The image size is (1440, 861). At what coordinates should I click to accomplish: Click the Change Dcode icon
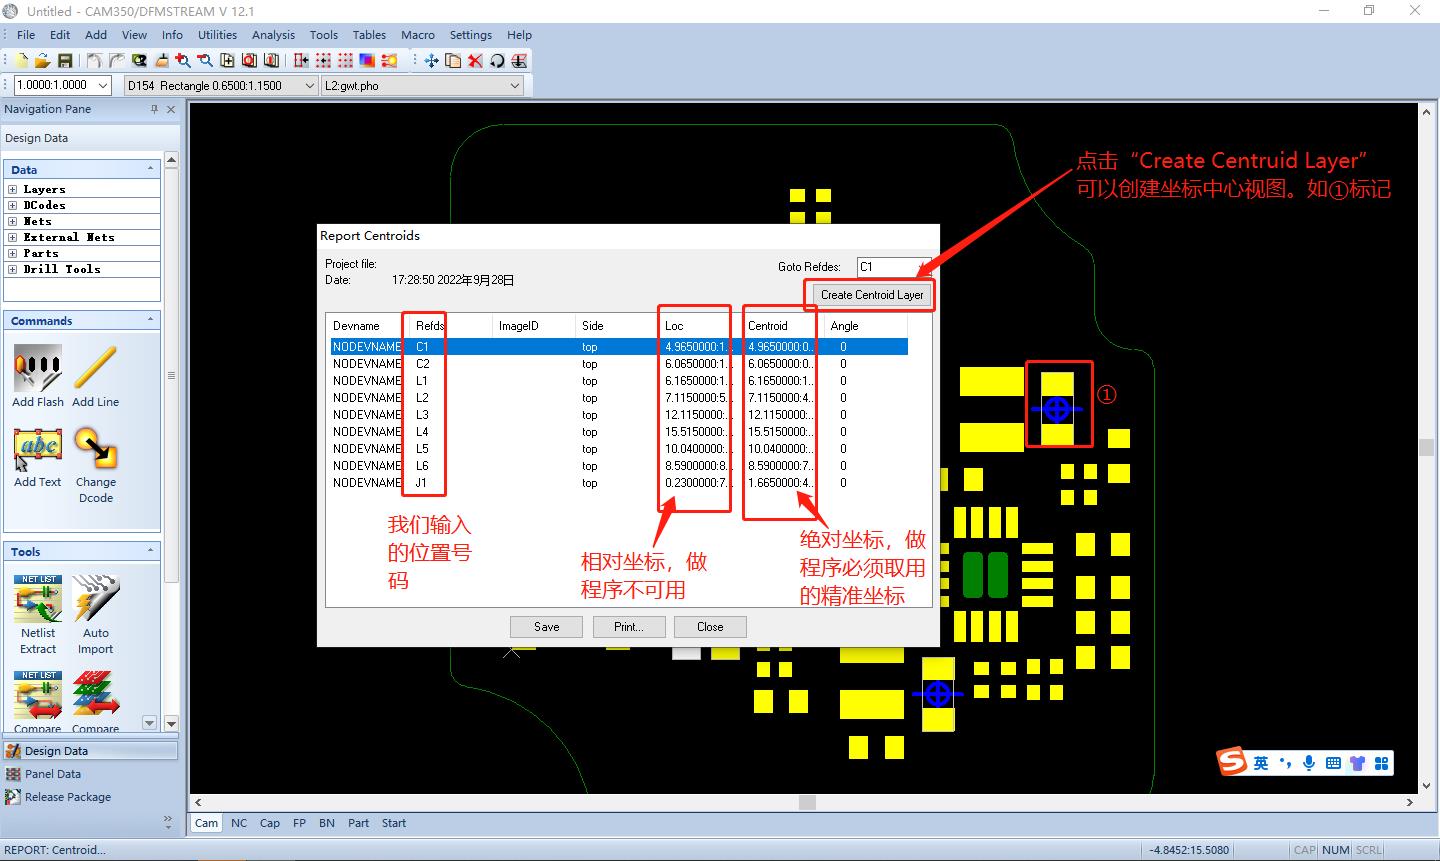(96, 448)
